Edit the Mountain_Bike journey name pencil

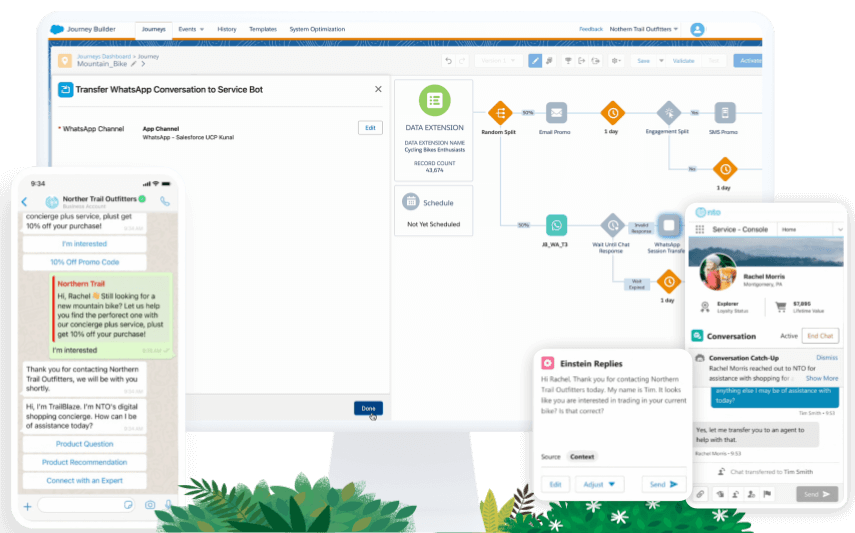[x=133, y=64]
